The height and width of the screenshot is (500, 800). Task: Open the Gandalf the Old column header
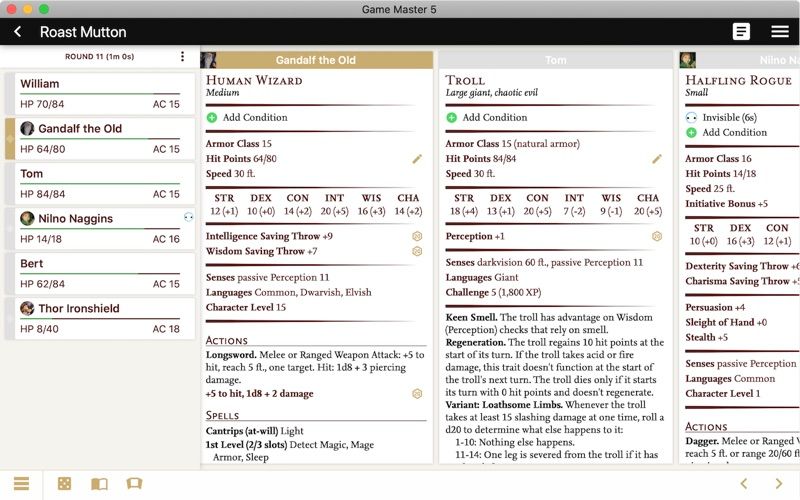click(316, 60)
